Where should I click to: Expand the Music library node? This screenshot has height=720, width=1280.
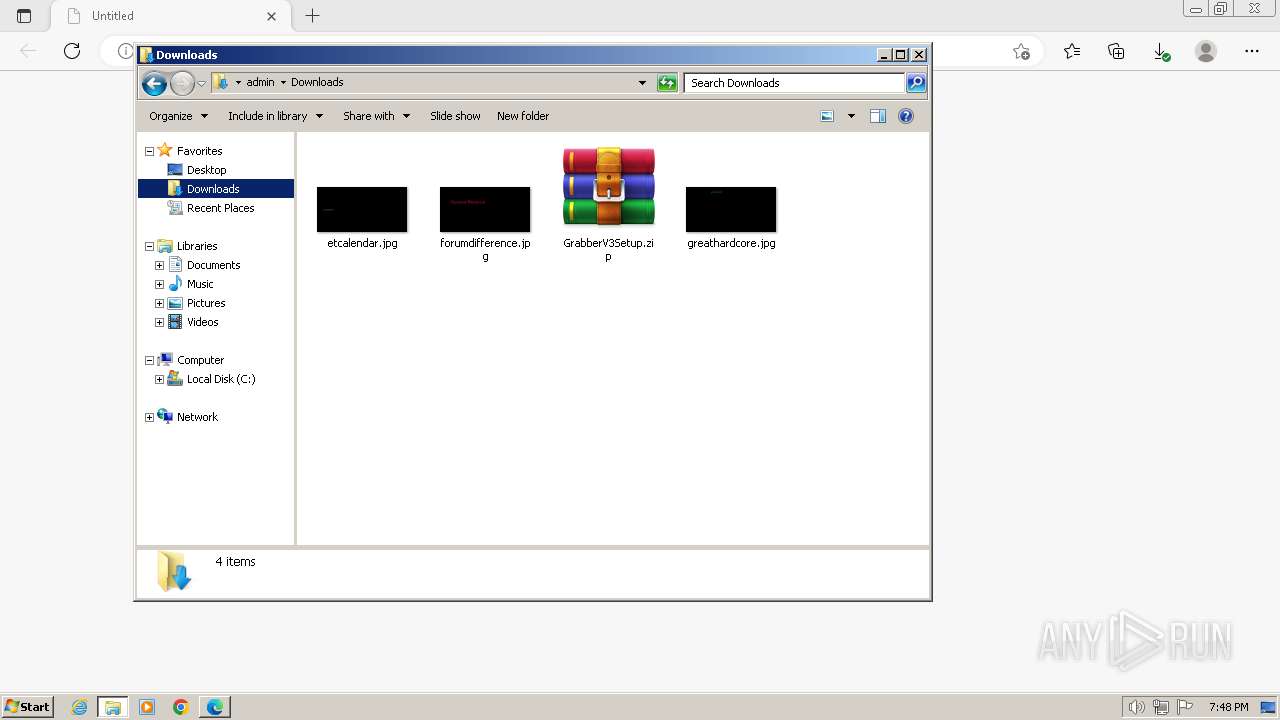click(159, 284)
